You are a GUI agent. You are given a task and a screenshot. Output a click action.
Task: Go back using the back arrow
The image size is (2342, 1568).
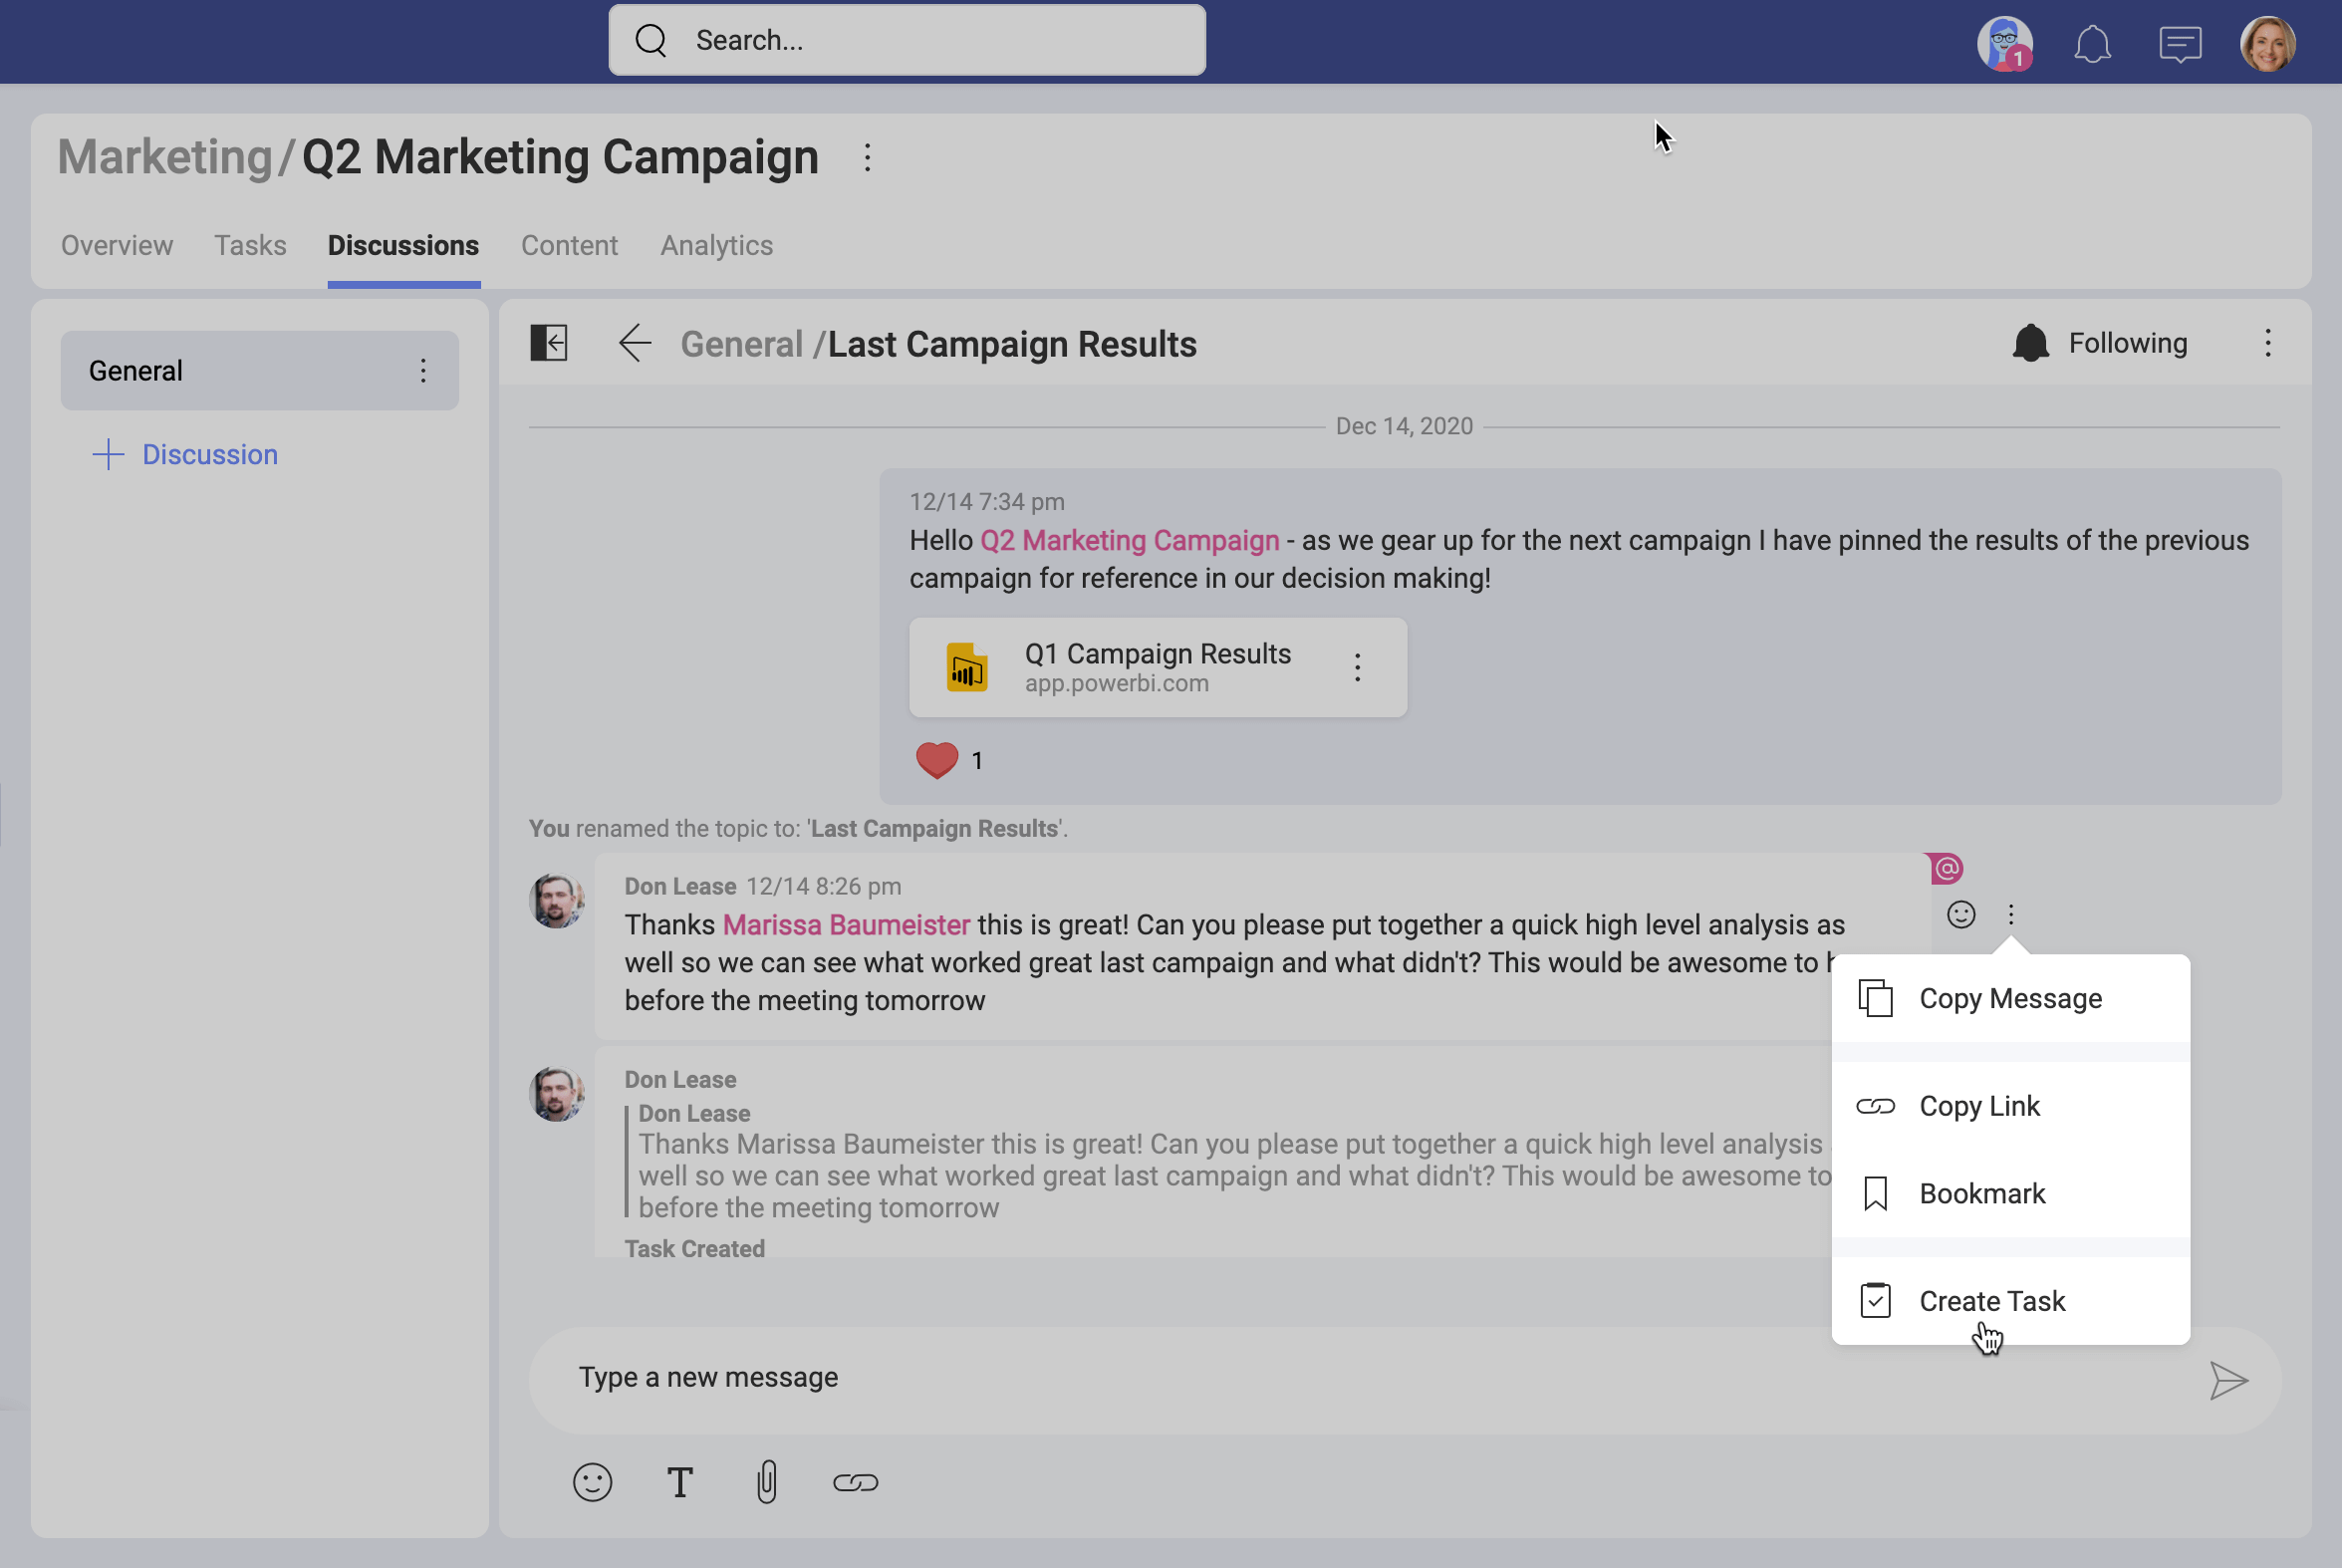pos(634,343)
